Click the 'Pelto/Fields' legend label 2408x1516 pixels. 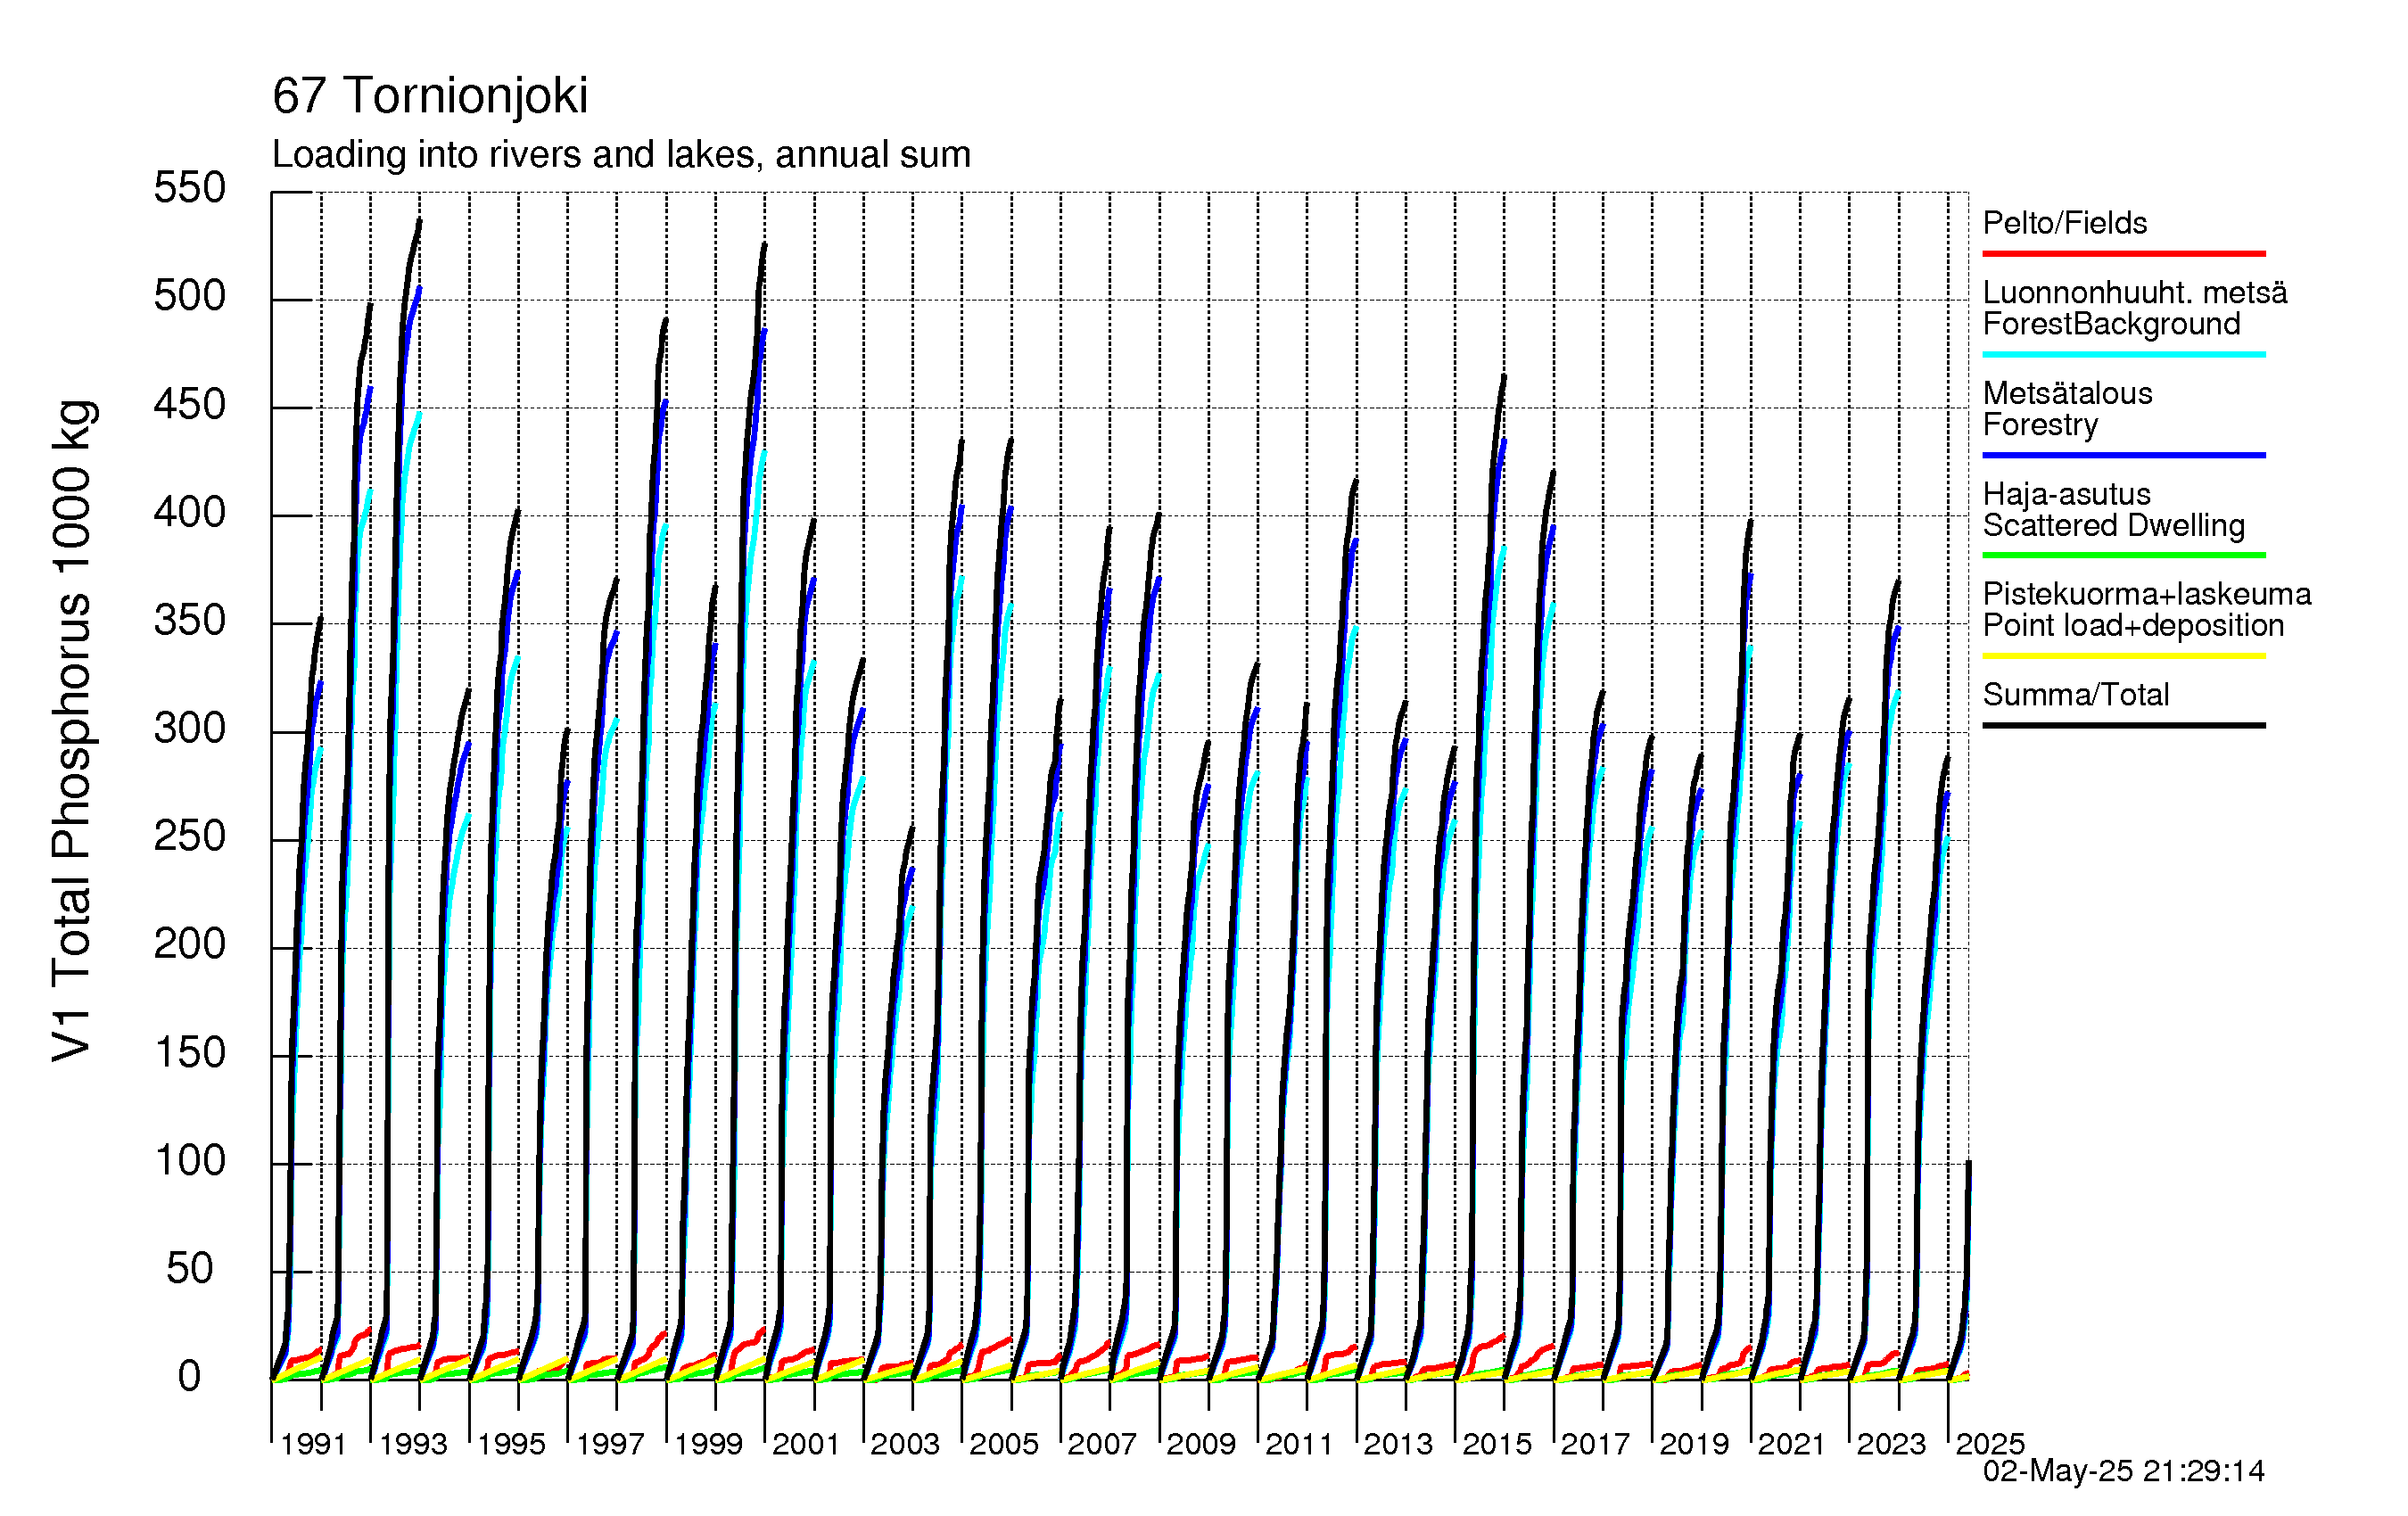click(2065, 222)
